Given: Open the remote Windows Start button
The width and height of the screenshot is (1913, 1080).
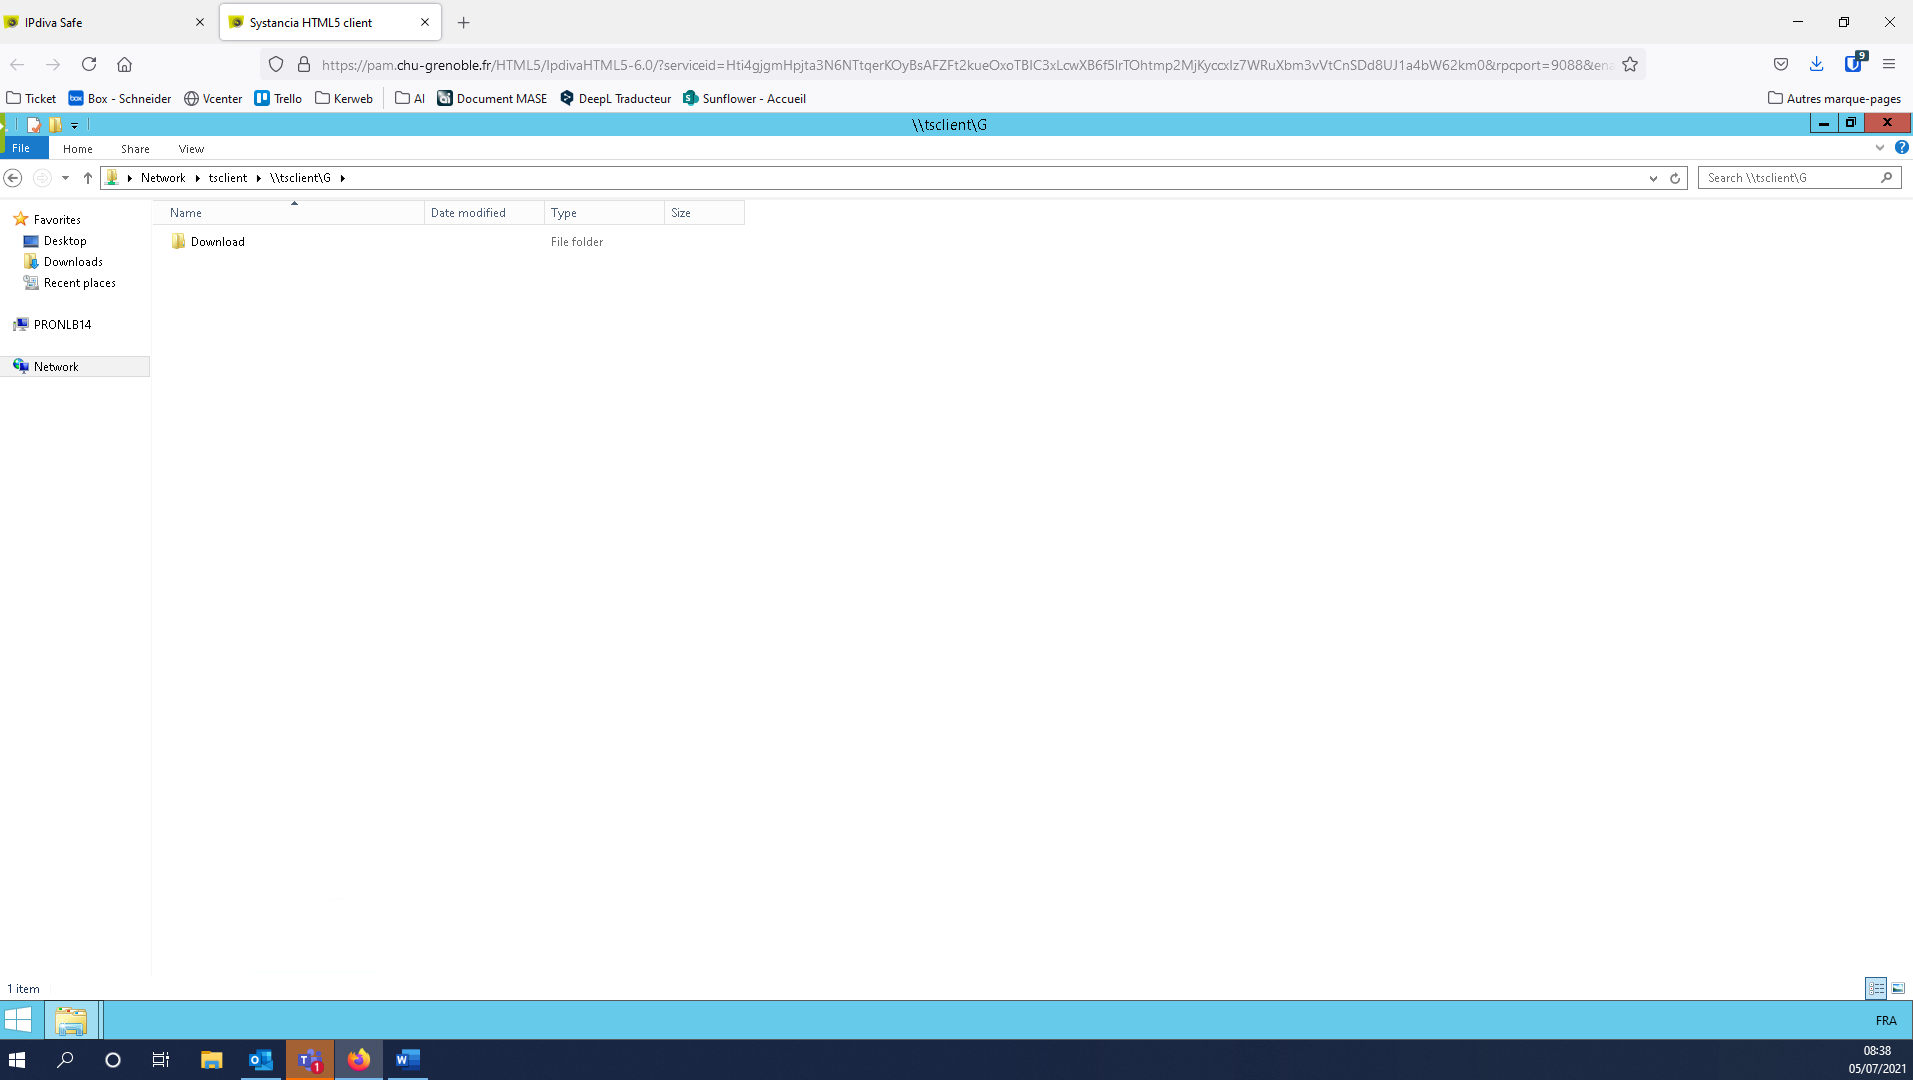Looking at the screenshot, I should pos(18,1020).
